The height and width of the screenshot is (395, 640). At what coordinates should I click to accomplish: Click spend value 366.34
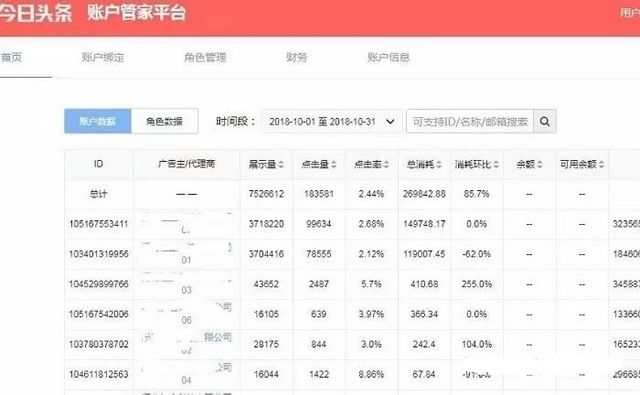424,314
